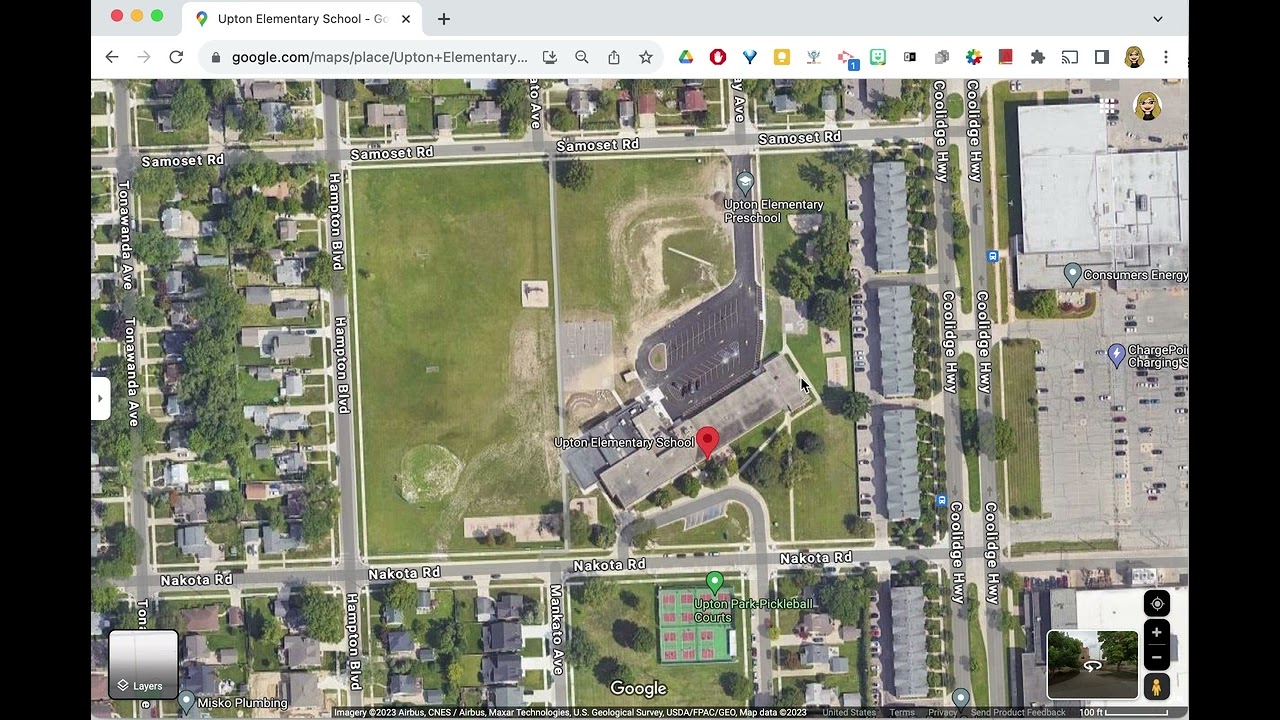Toggle the 100 ft map scale

pos(1123,713)
